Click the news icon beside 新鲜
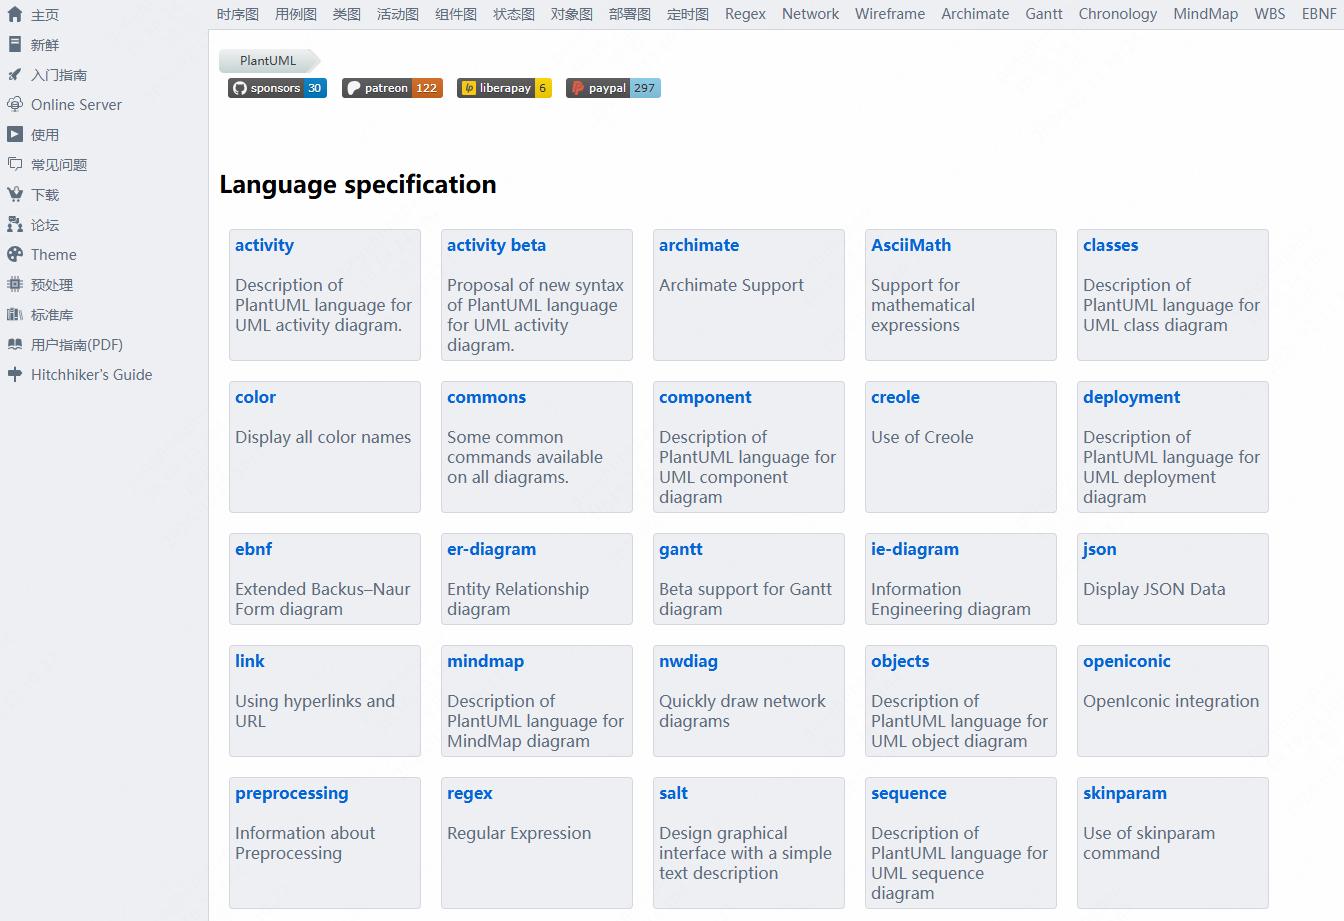This screenshot has height=921, width=1344. coord(15,45)
